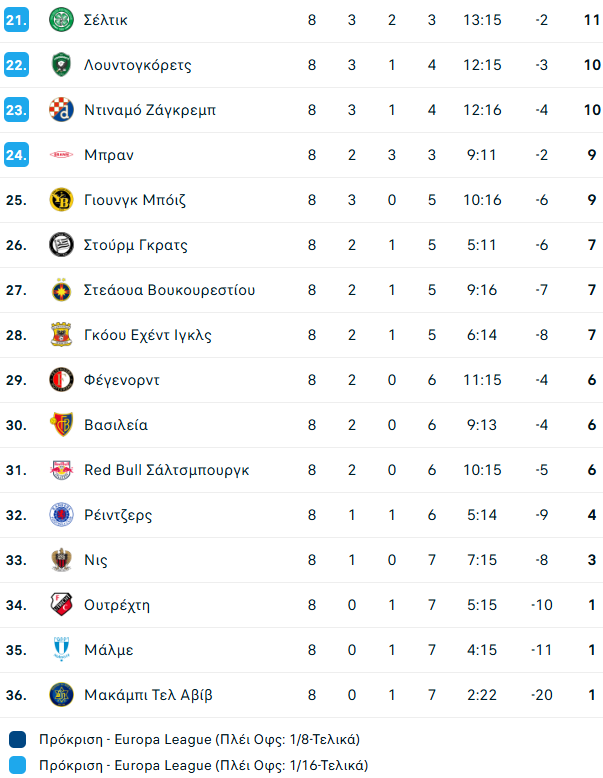Click the Celtic club crest icon
The image size is (603, 778).
coord(61,20)
